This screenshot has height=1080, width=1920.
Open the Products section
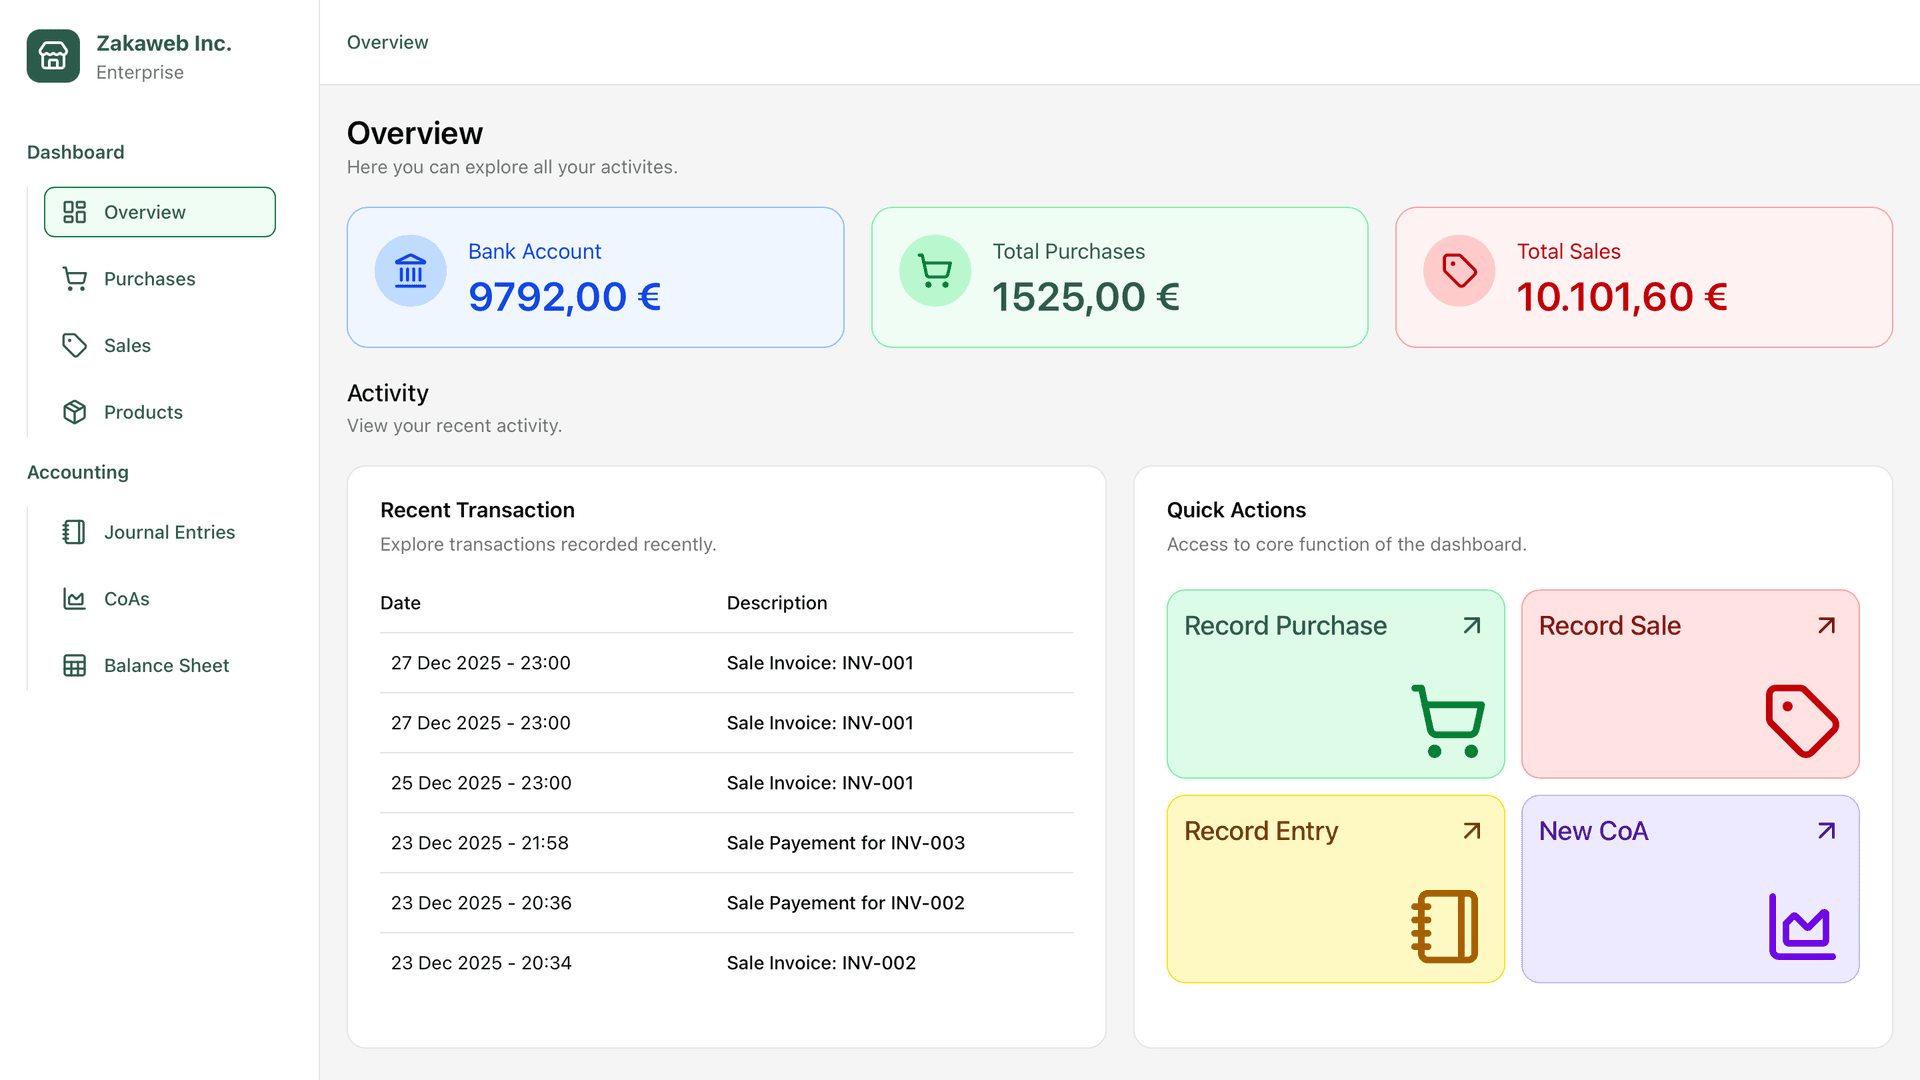pos(143,412)
